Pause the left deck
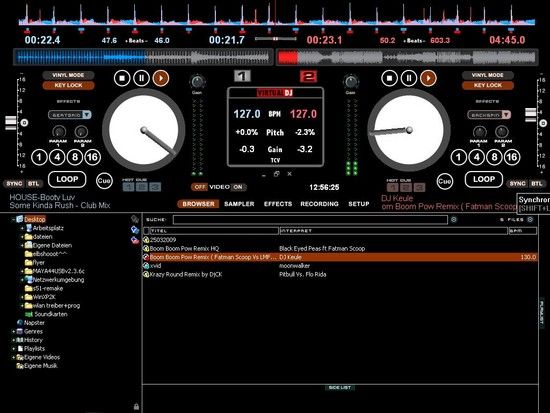The width and height of the screenshot is (550, 413). pyautogui.click(x=141, y=78)
